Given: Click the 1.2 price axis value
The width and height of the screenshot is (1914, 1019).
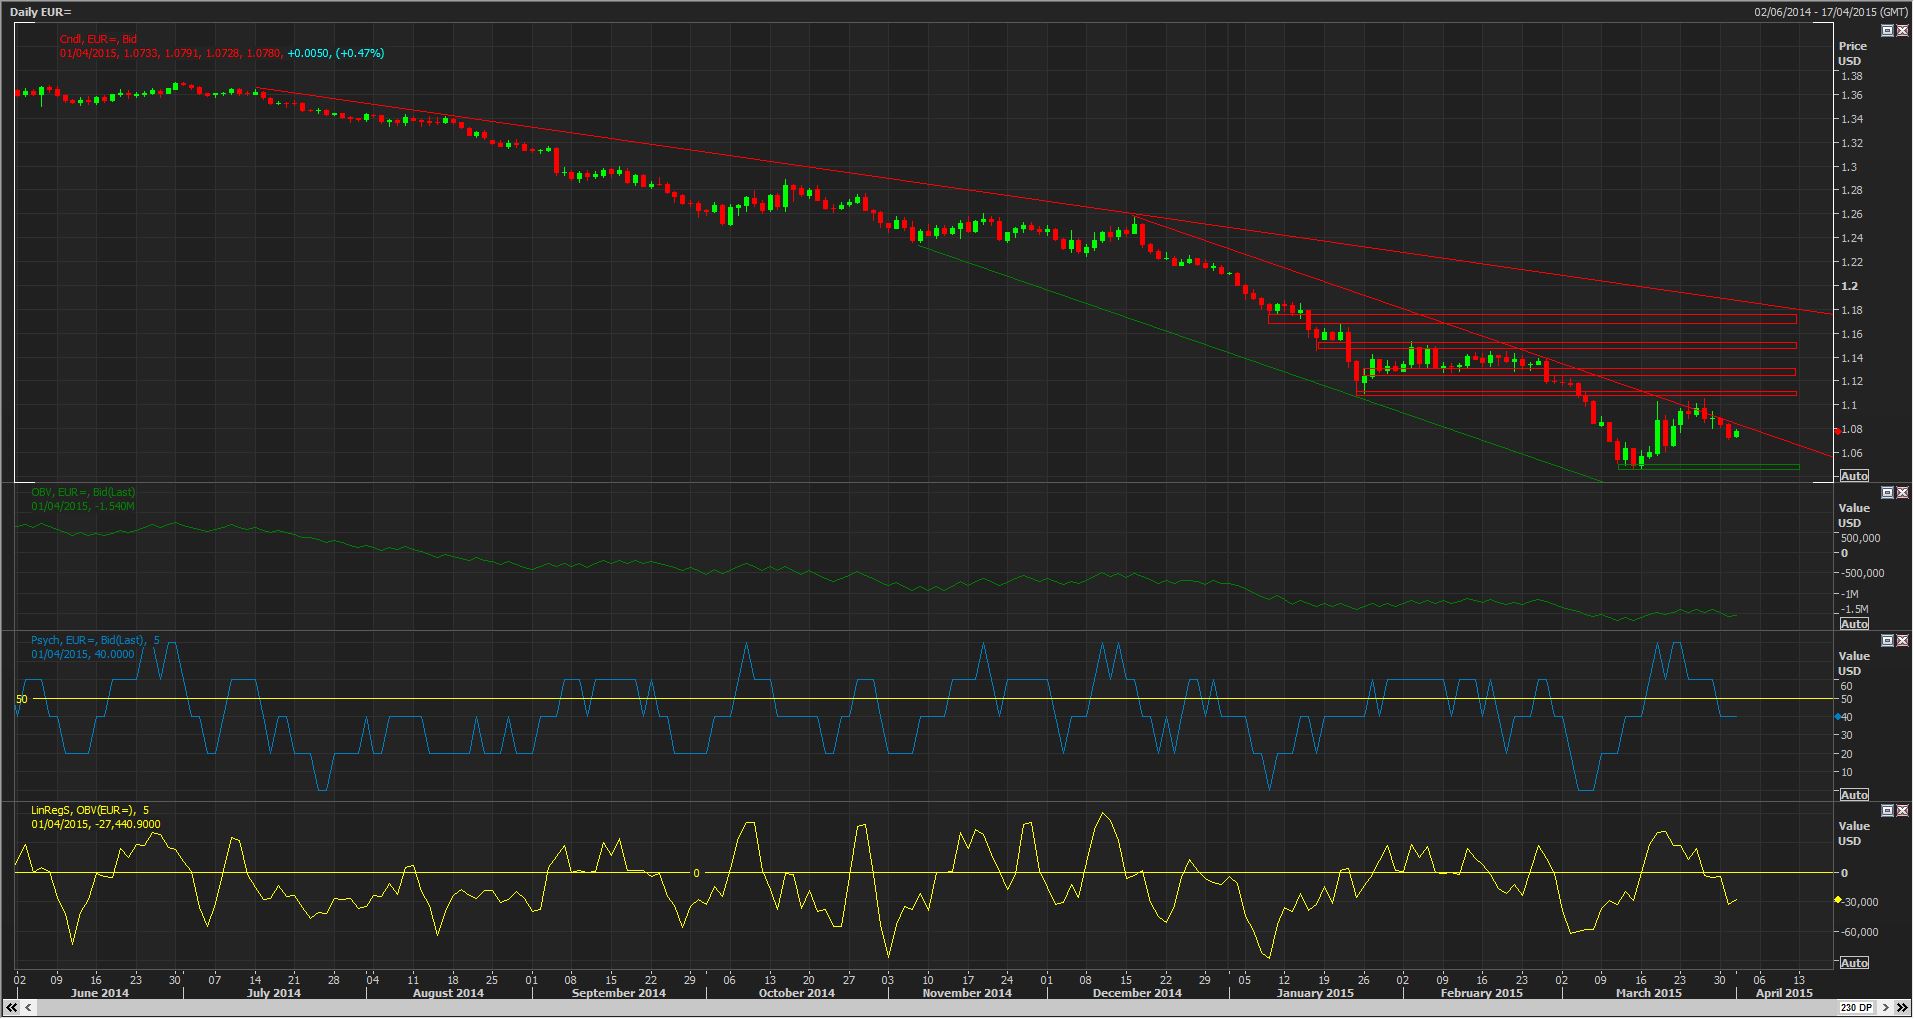Looking at the screenshot, I should 1848,286.
